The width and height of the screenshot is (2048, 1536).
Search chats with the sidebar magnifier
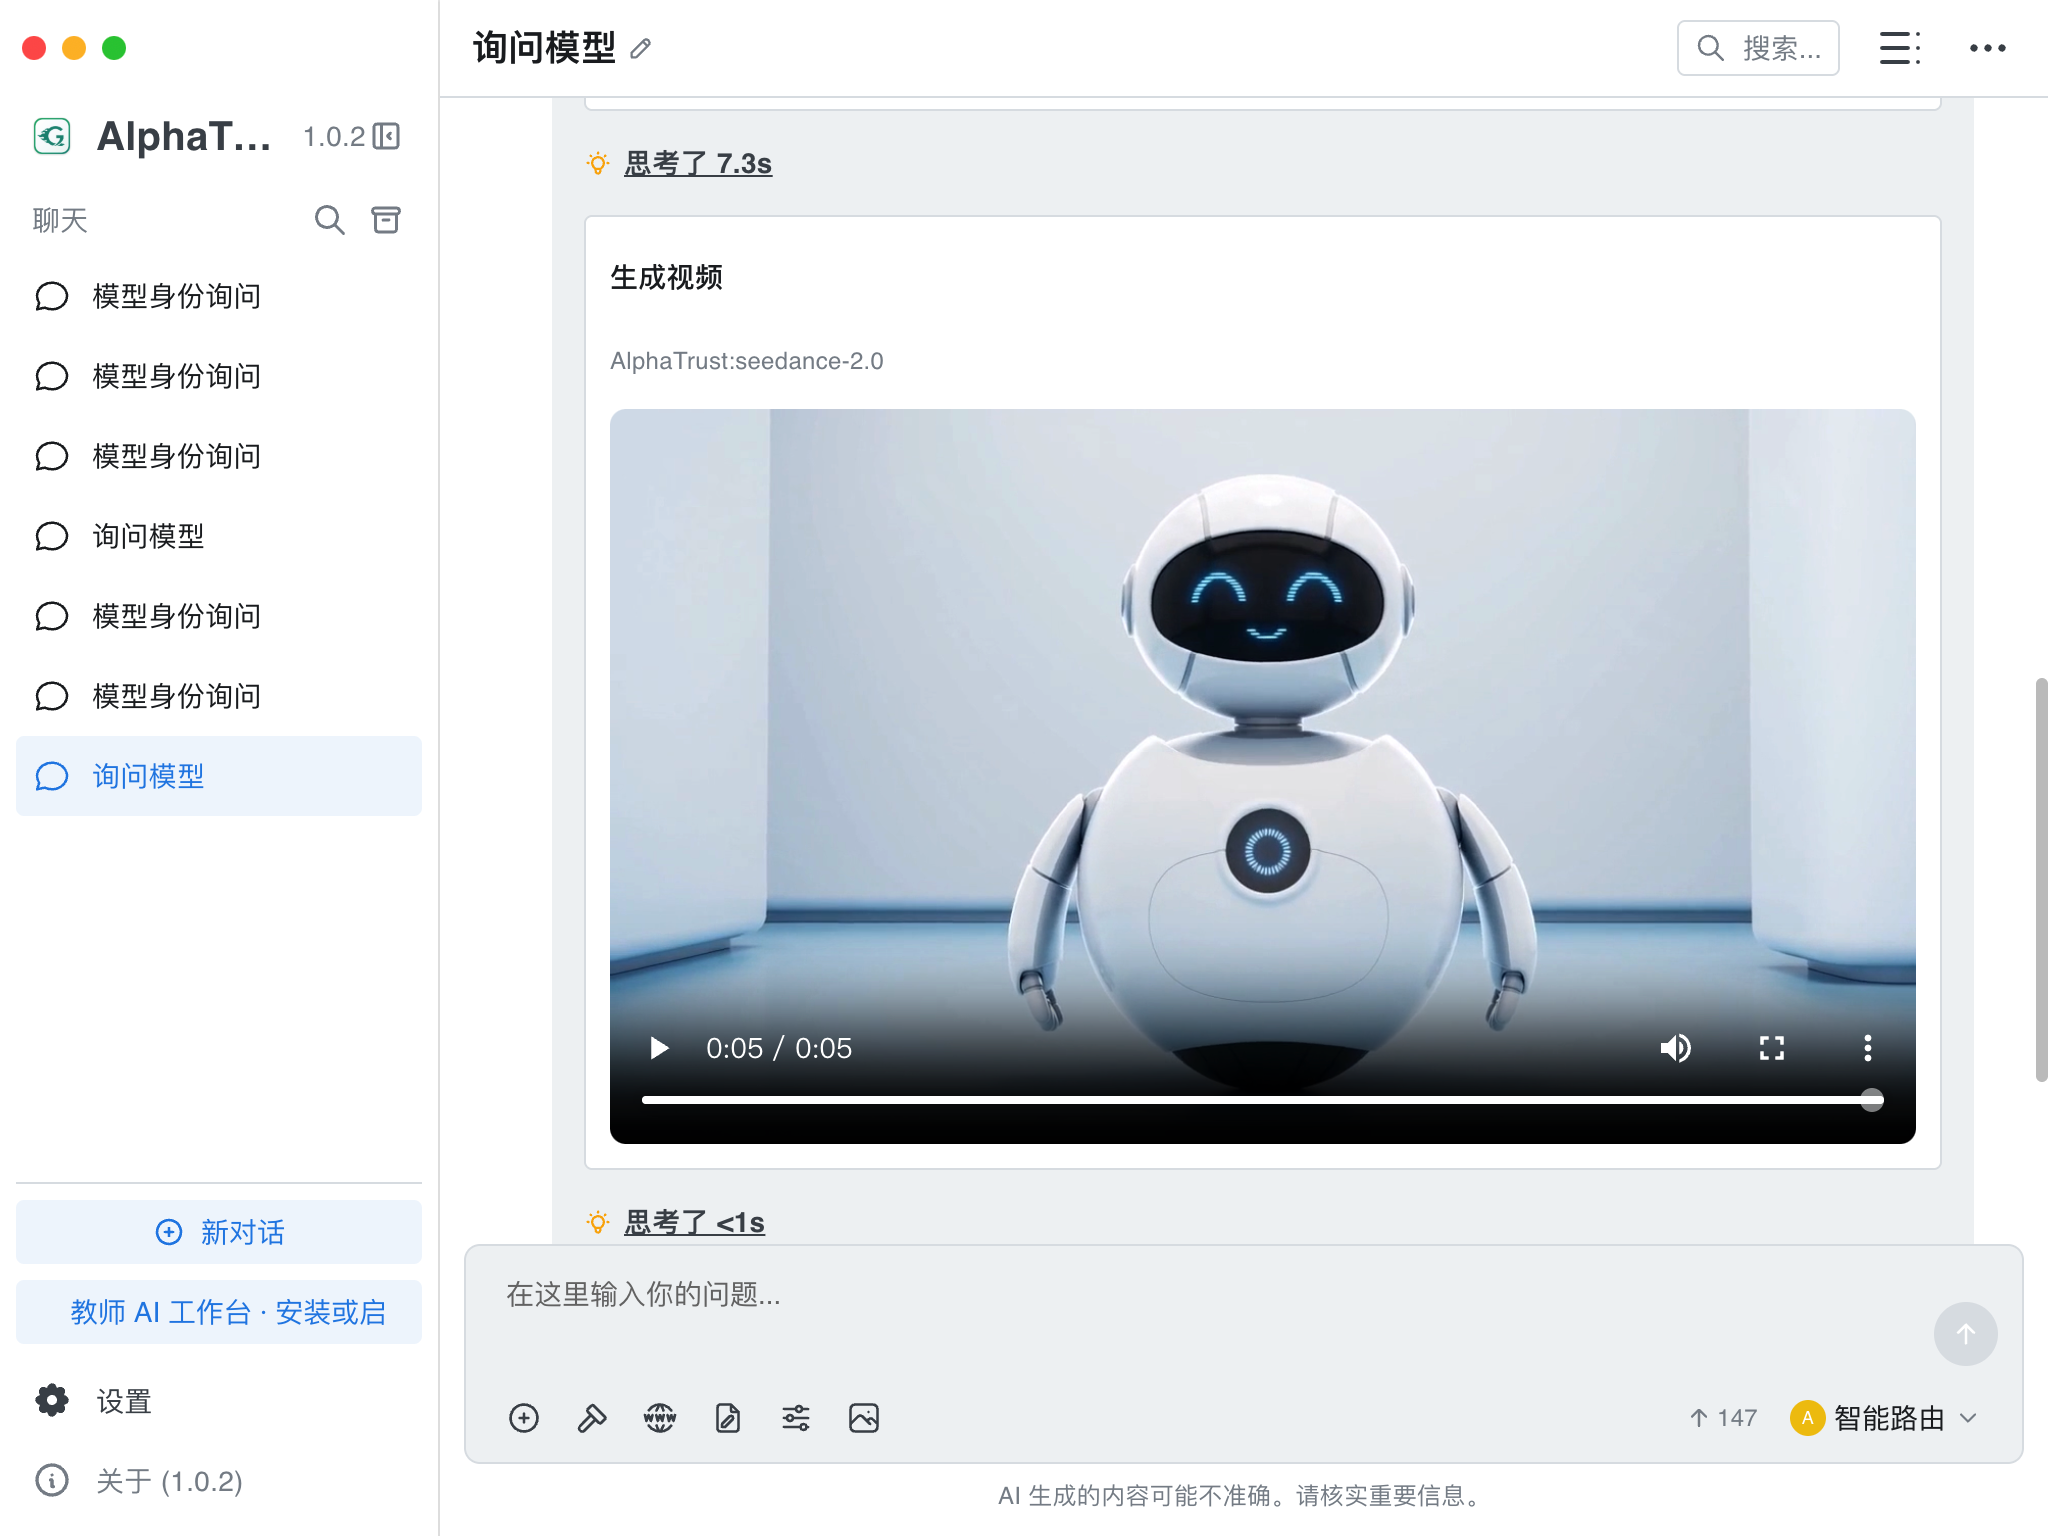[x=329, y=220]
